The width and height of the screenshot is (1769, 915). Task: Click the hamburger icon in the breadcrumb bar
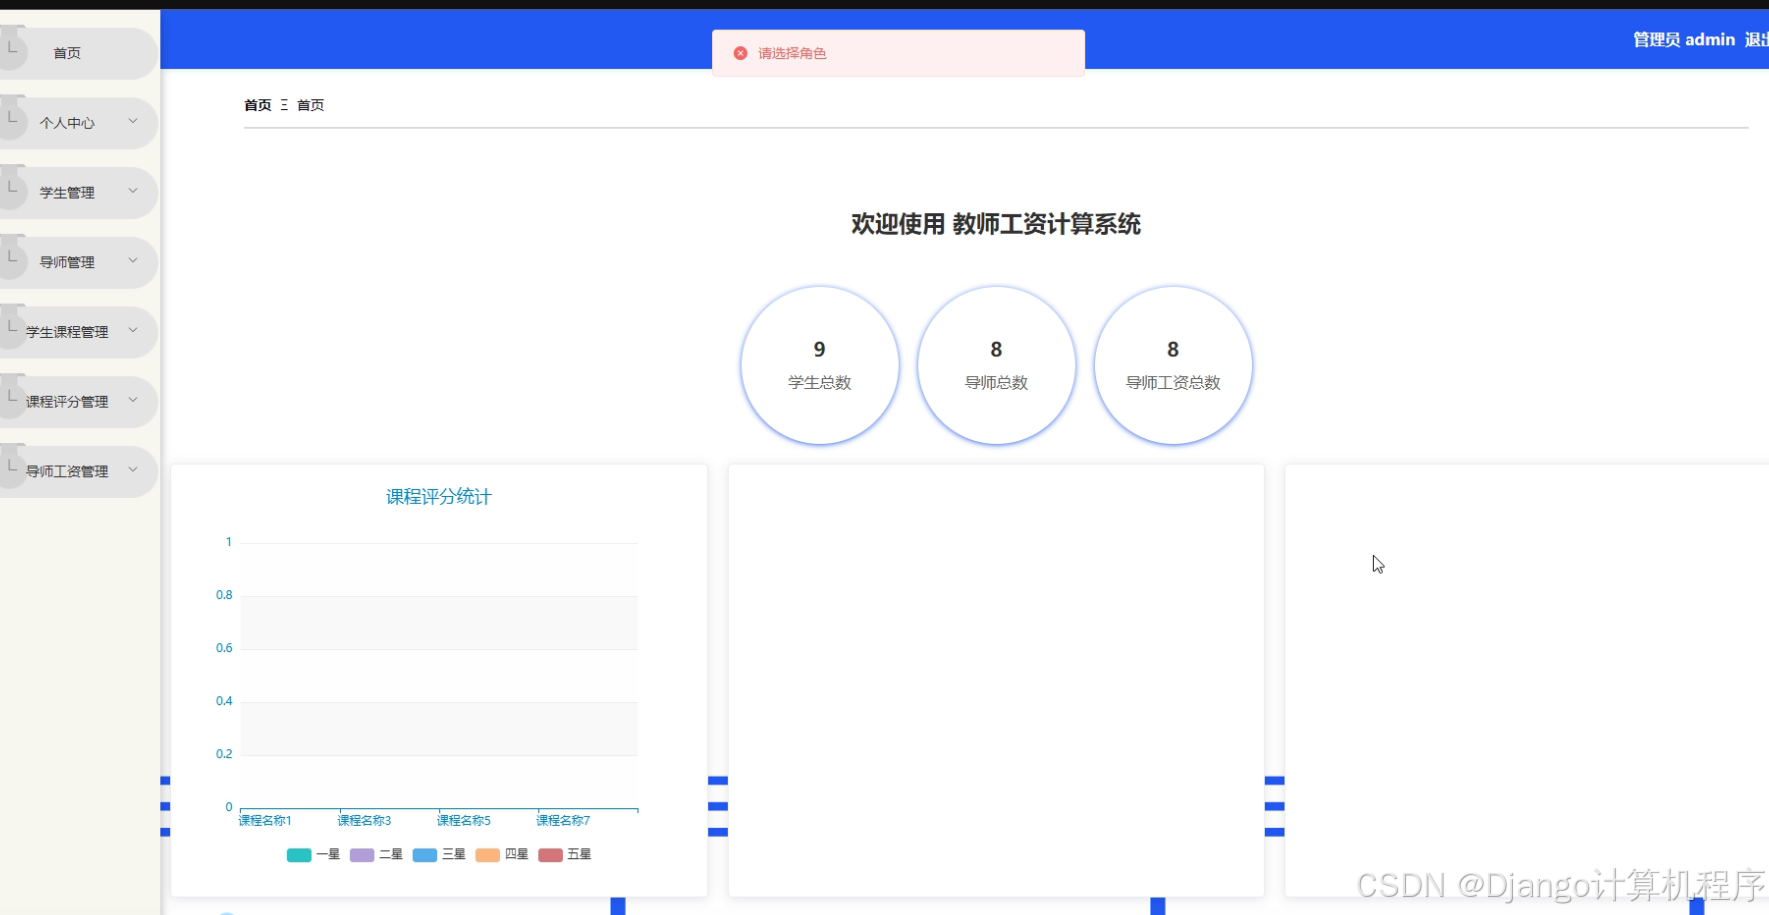click(x=283, y=105)
